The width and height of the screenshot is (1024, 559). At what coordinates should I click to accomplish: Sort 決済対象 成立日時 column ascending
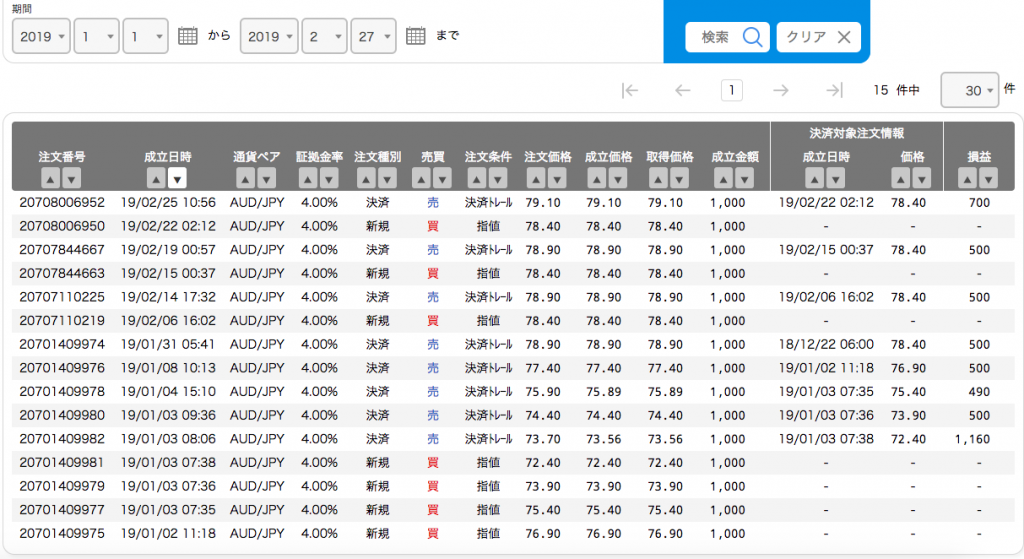(815, 178)
